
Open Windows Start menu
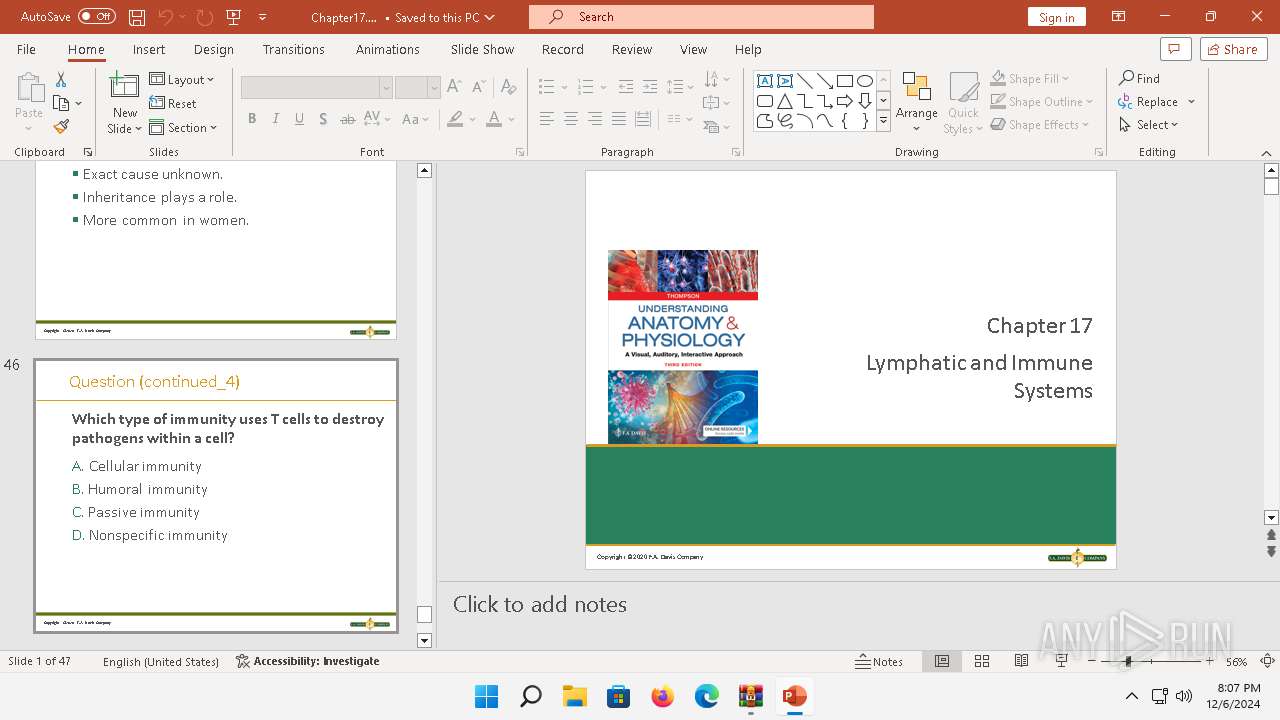click(x=487, y=696)
